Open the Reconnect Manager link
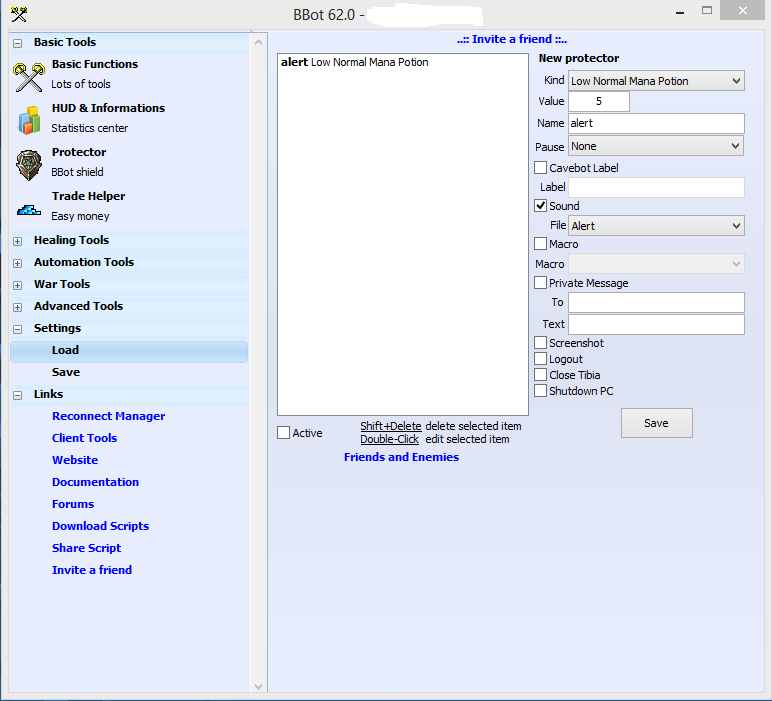Viewport: 772px width, 701px height. tap(108, 416)
